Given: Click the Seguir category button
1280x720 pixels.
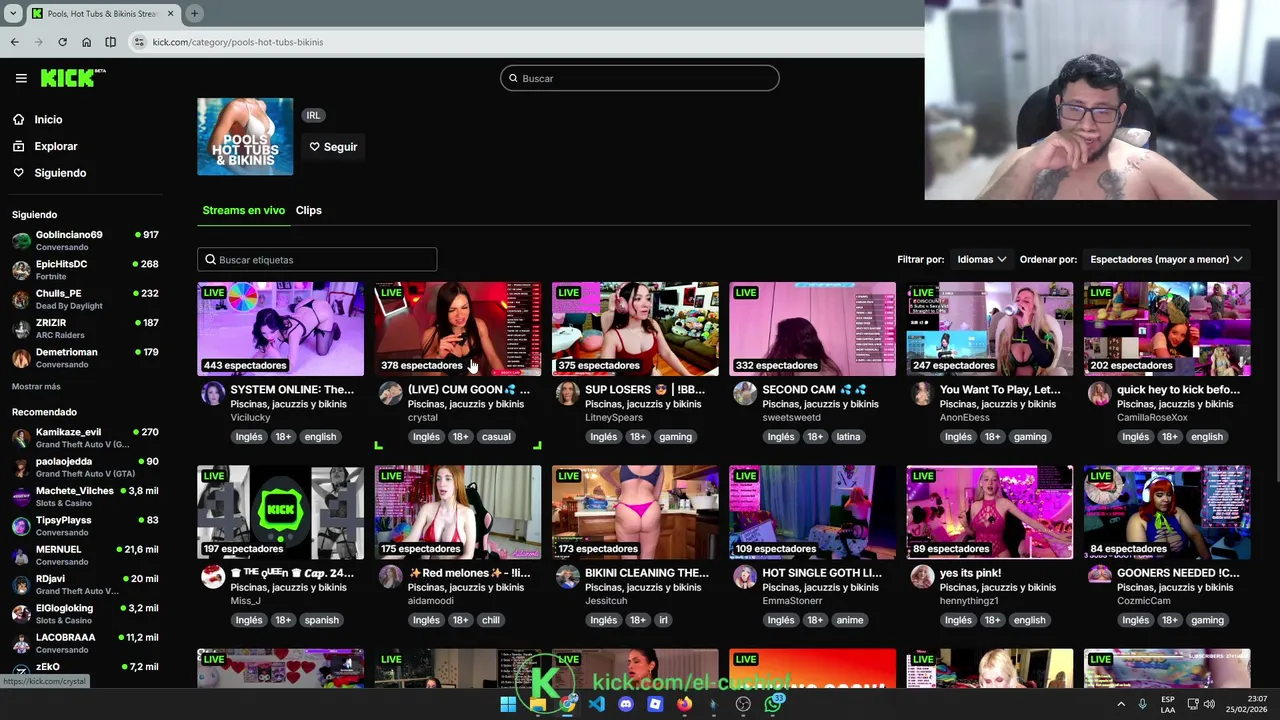Looking at the screenshot, I should point(333,147).
